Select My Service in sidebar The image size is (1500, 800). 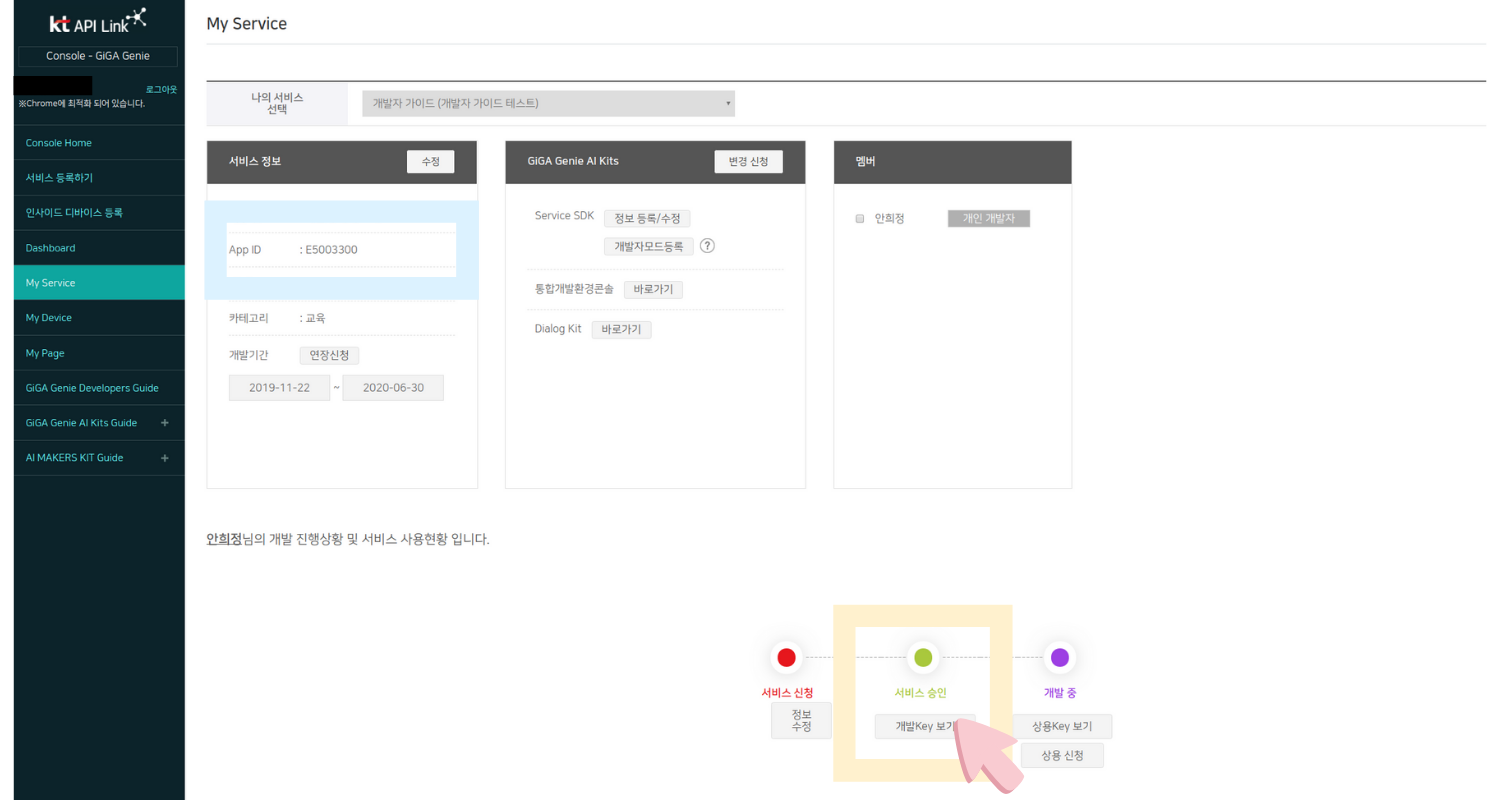pyautogui.click(x=99, y=283)
